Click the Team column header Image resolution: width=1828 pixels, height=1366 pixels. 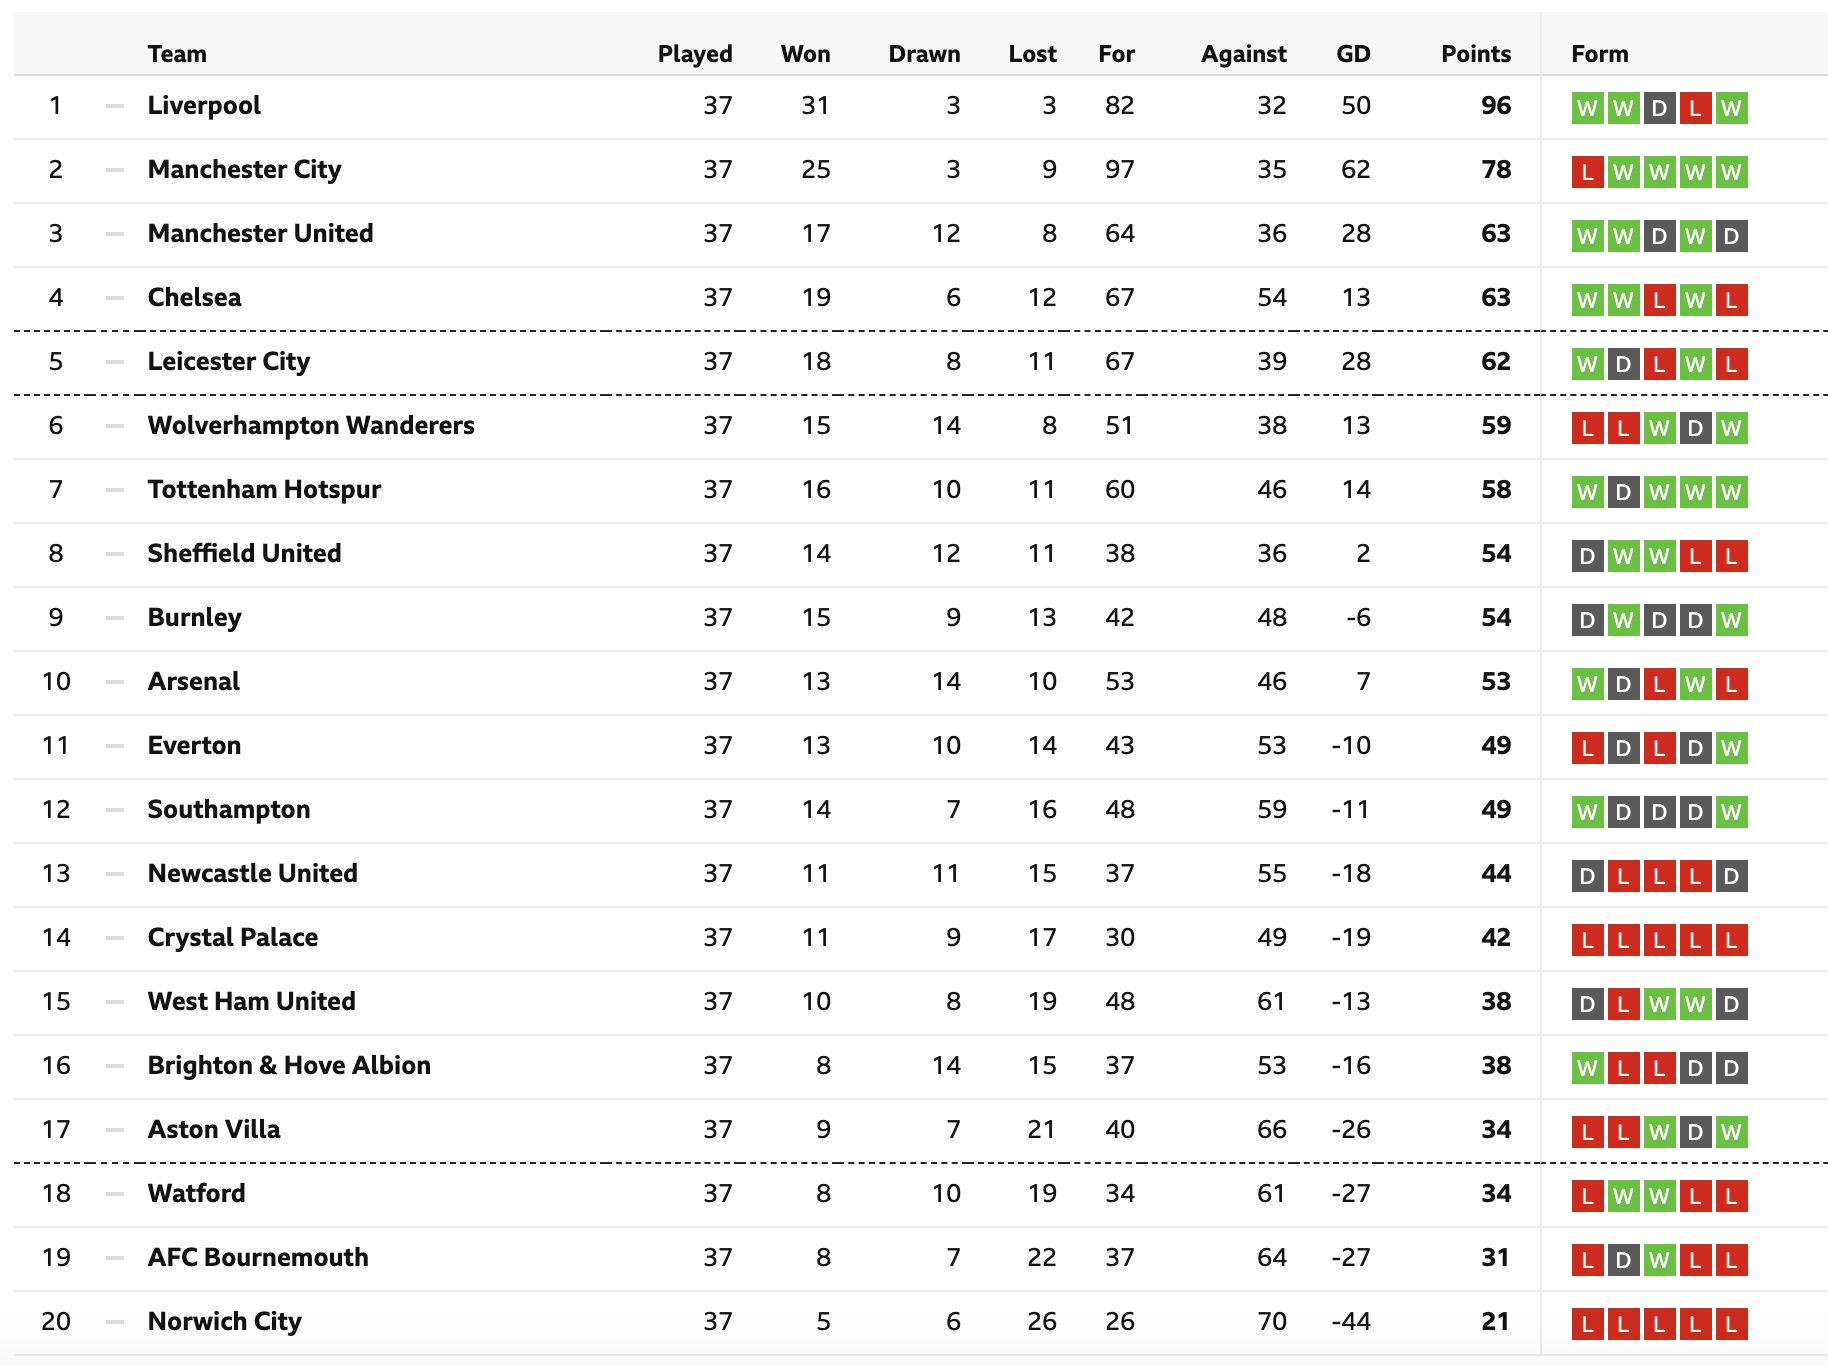tap(177, 54)
